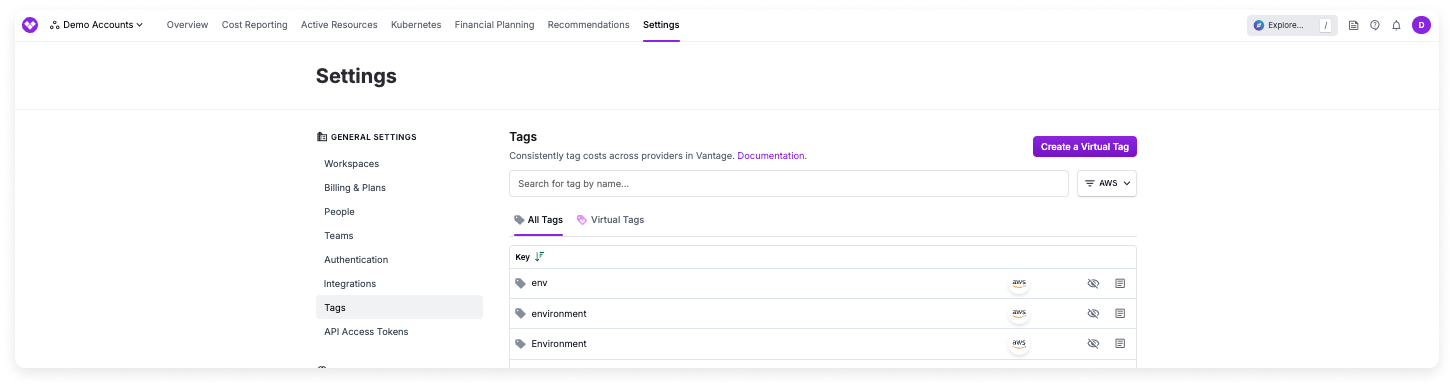Click the General Settings section heading

pos(366,137)
